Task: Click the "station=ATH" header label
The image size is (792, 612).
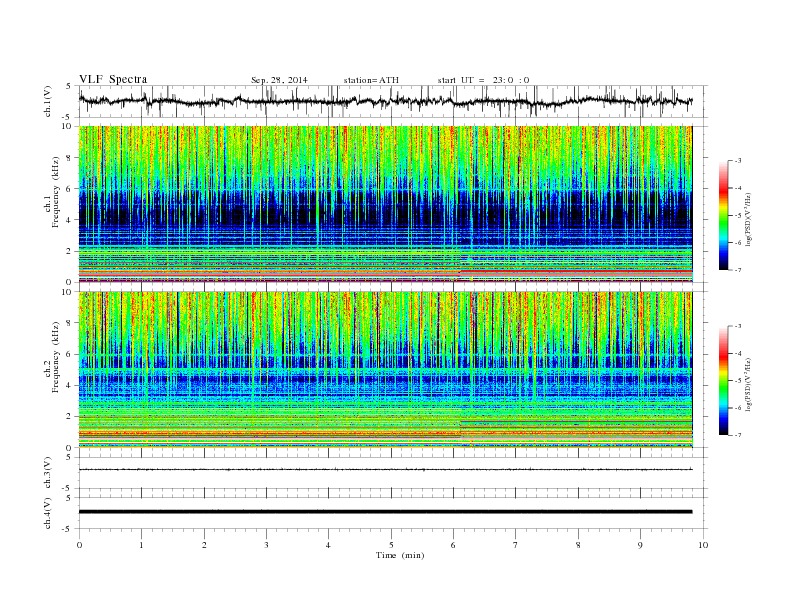Action: [371, 80]
